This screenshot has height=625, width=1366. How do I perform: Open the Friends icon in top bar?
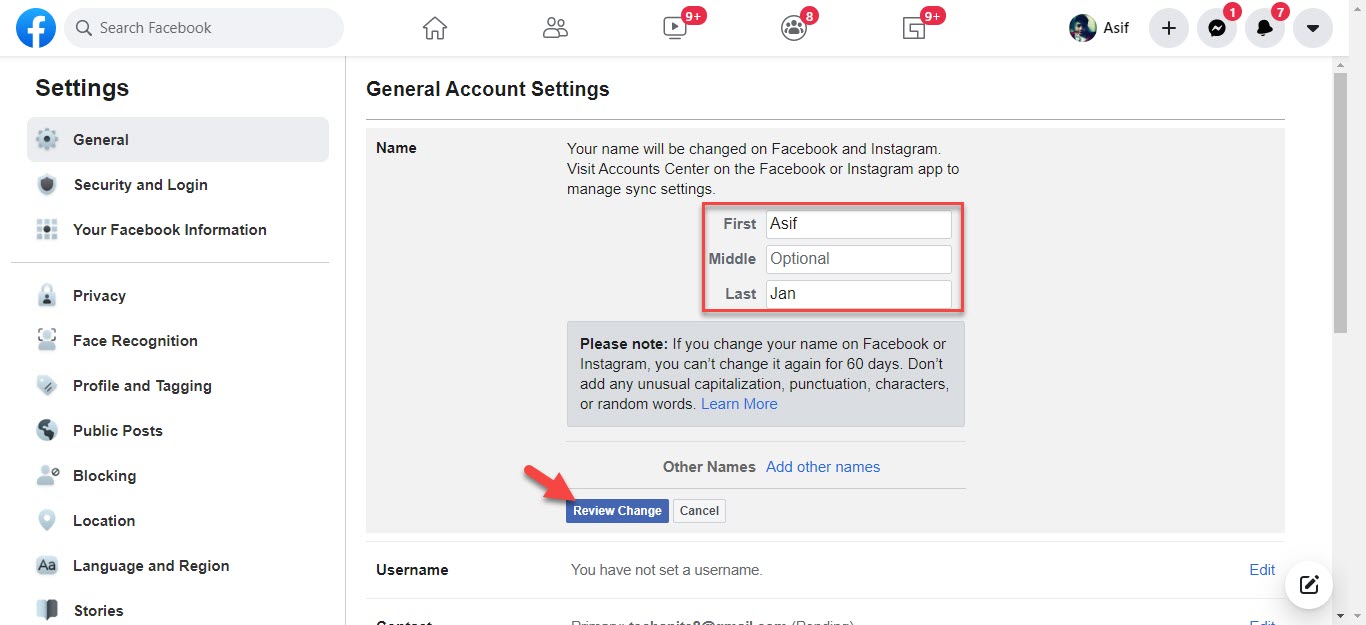[555, 28]
